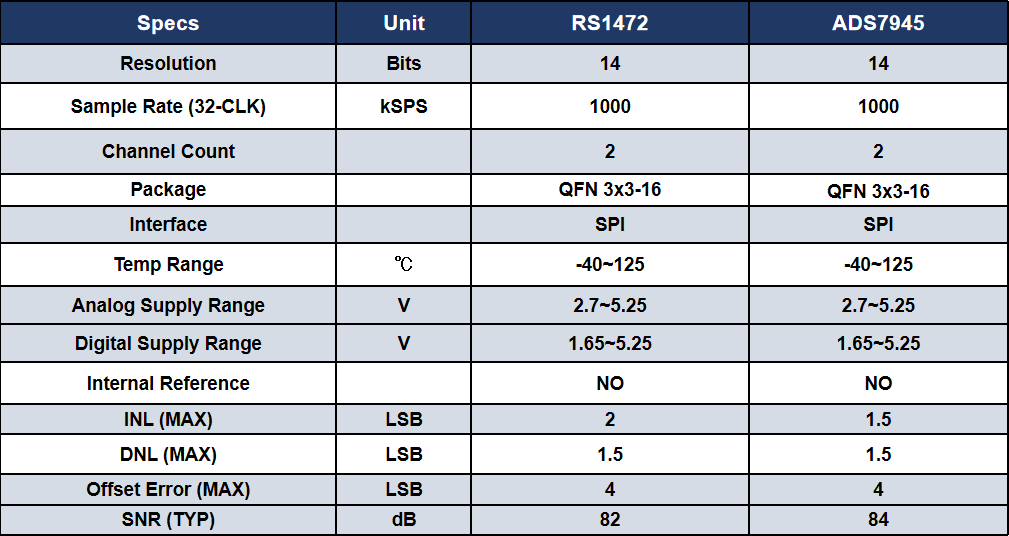Image resolution: width=1009 pixels, height=536 pixels.
Task: Select the ADS7945 column header
Action: tap(878, 23)
